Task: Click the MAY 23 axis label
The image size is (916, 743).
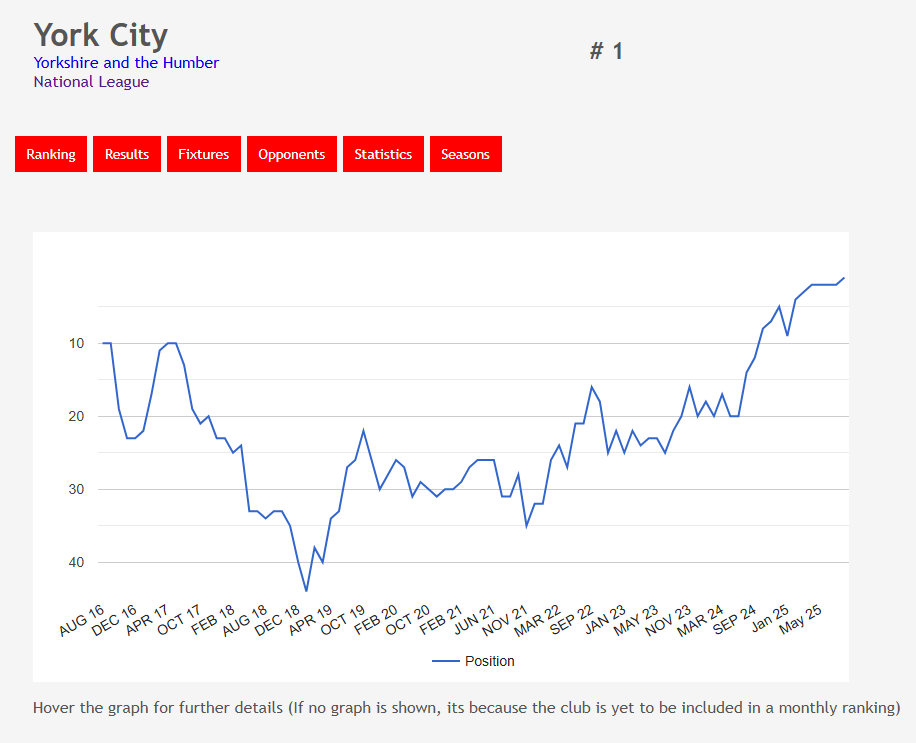Action: click(636, 621)
